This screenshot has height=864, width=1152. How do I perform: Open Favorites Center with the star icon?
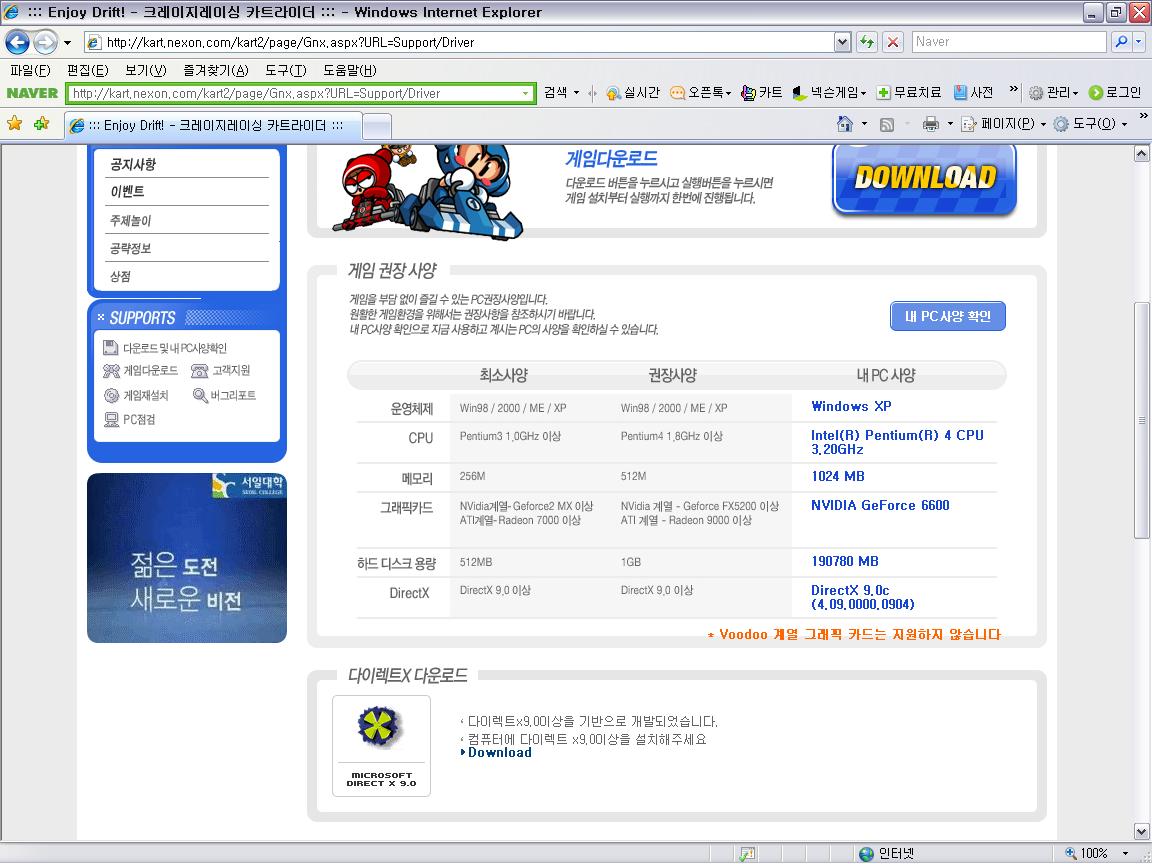(x=14, y=123)
